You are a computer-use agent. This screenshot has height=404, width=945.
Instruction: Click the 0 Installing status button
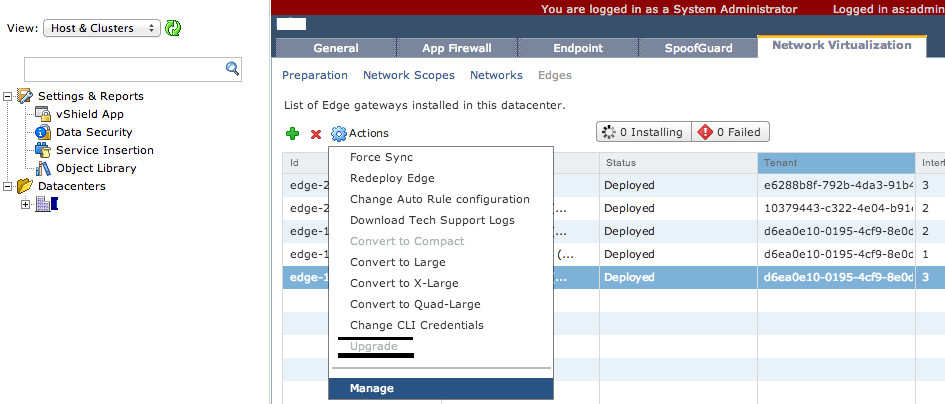641,132
